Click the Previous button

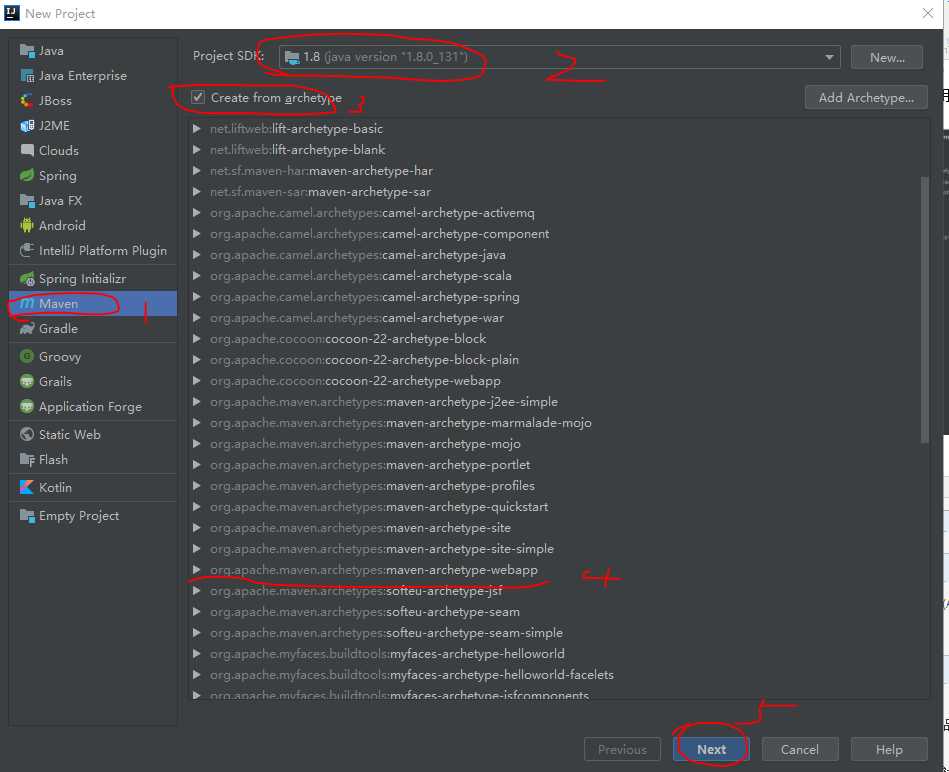(x=622, y=750)
